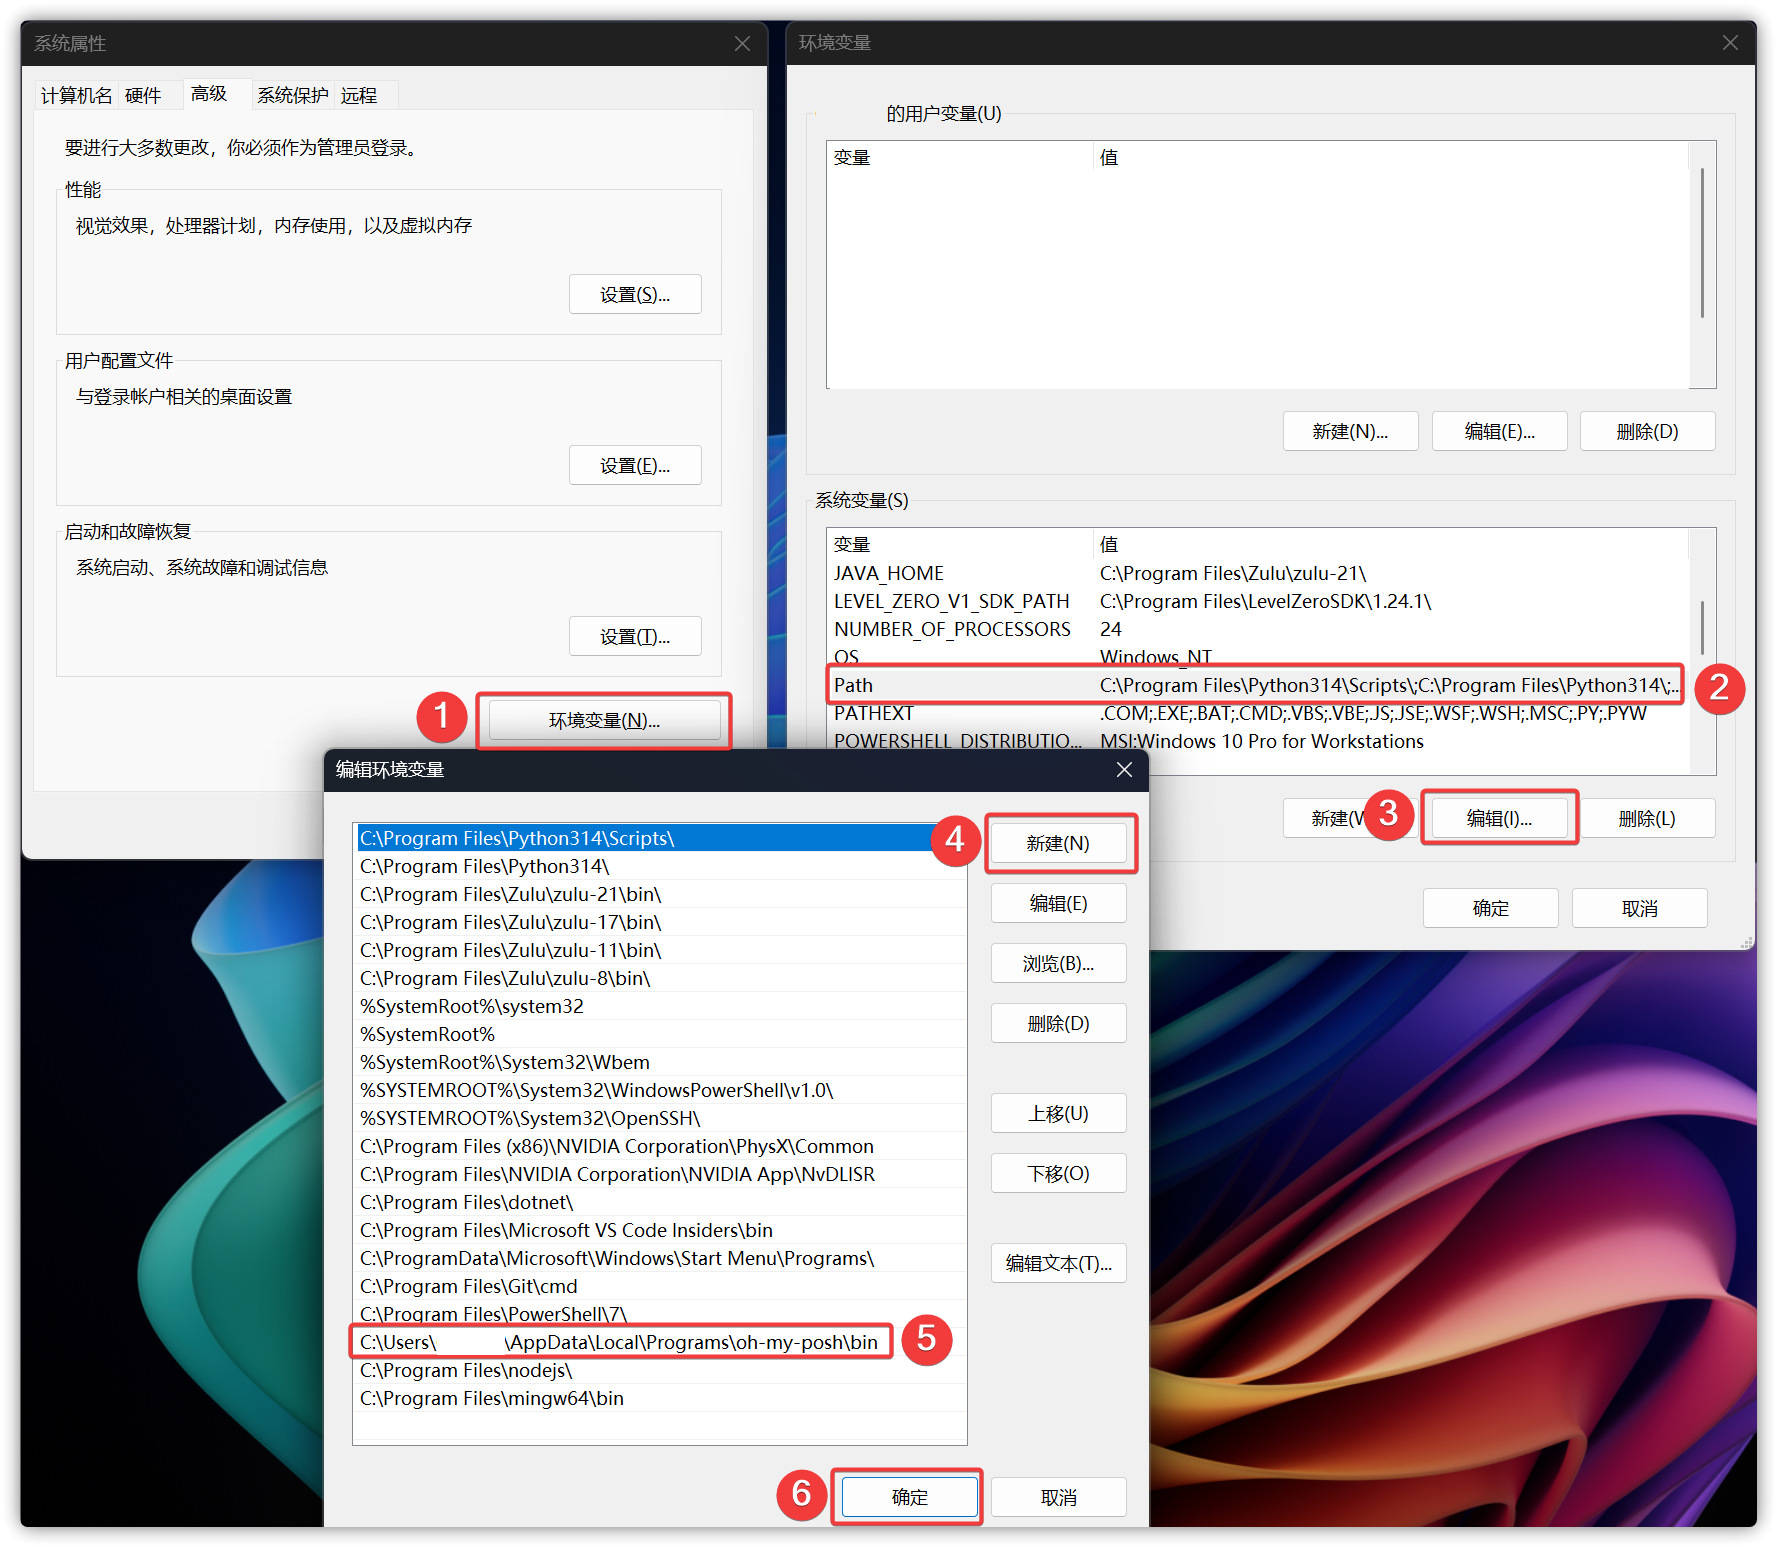1777x1547 pixels.
Task: Move the entry down with 下移(O)
Action: coord(1058,1174)
